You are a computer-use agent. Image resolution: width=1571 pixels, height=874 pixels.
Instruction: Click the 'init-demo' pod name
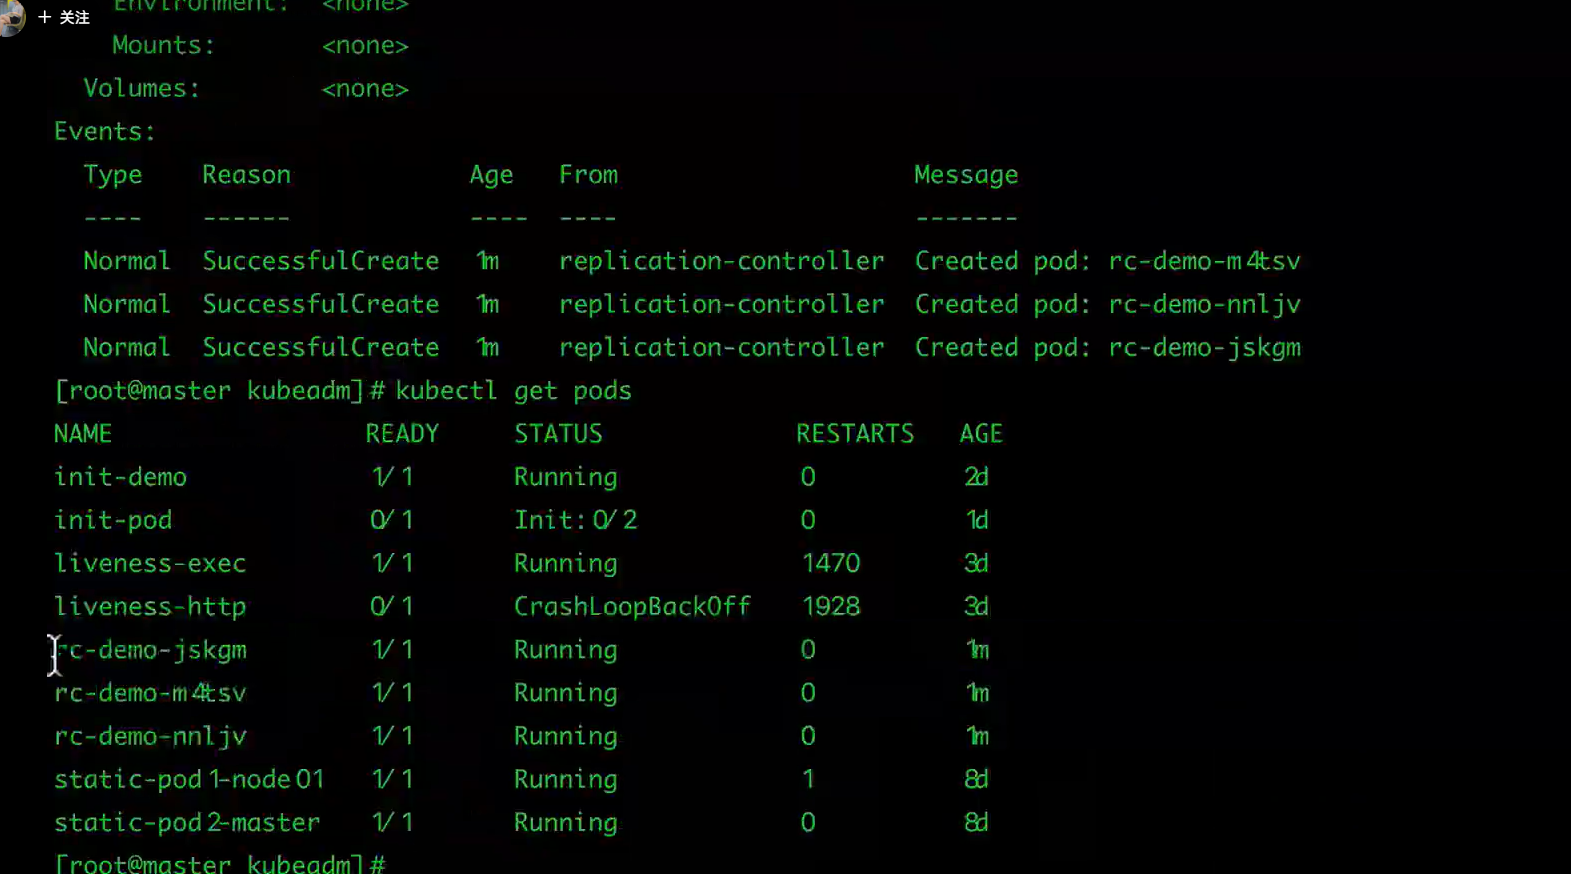tap(120, 477)
